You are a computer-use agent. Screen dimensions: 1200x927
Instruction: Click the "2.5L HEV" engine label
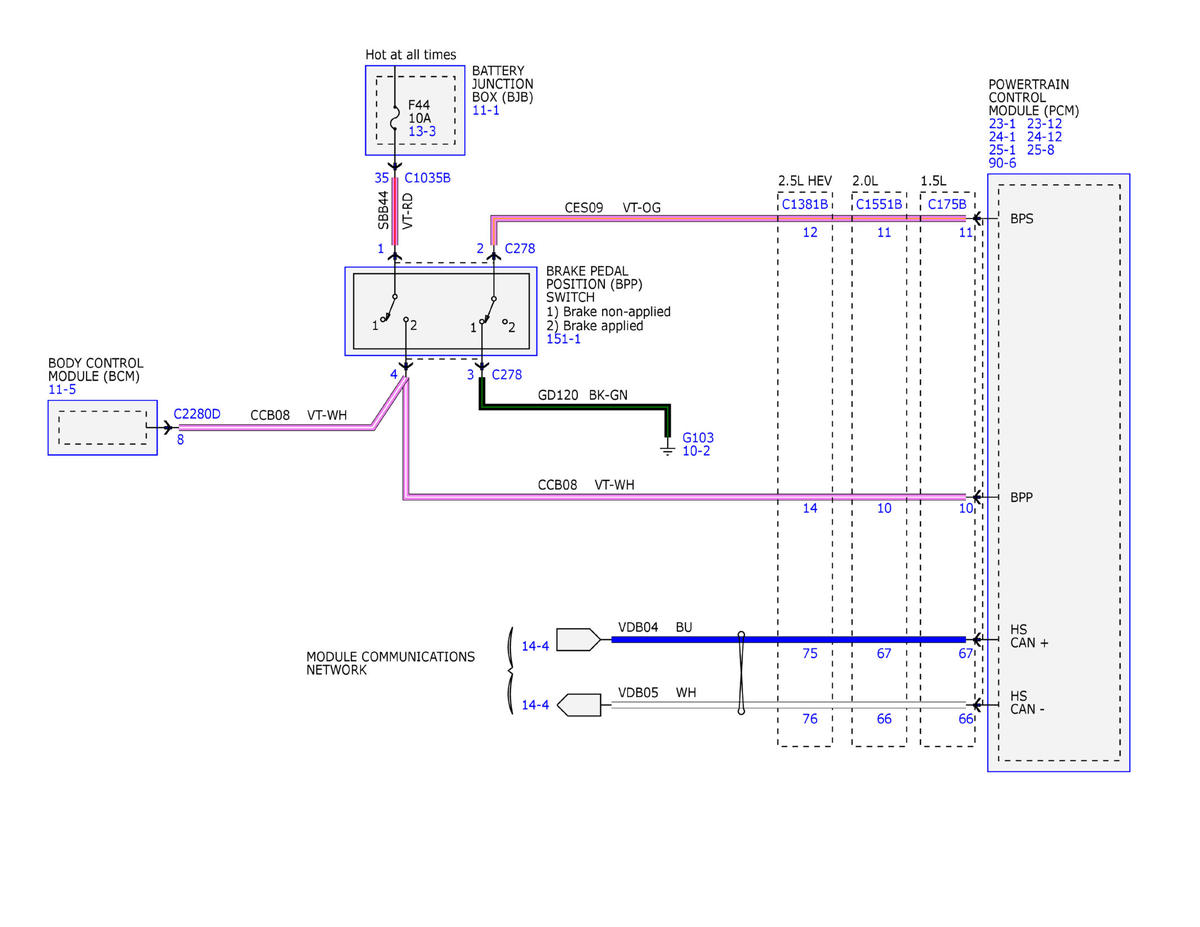tap(805, 180)
